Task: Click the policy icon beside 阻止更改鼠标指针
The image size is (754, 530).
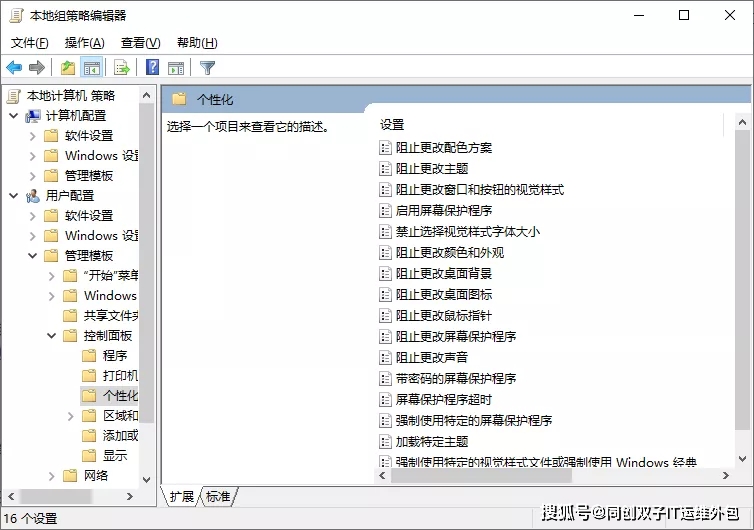Action: pos(385,316)
